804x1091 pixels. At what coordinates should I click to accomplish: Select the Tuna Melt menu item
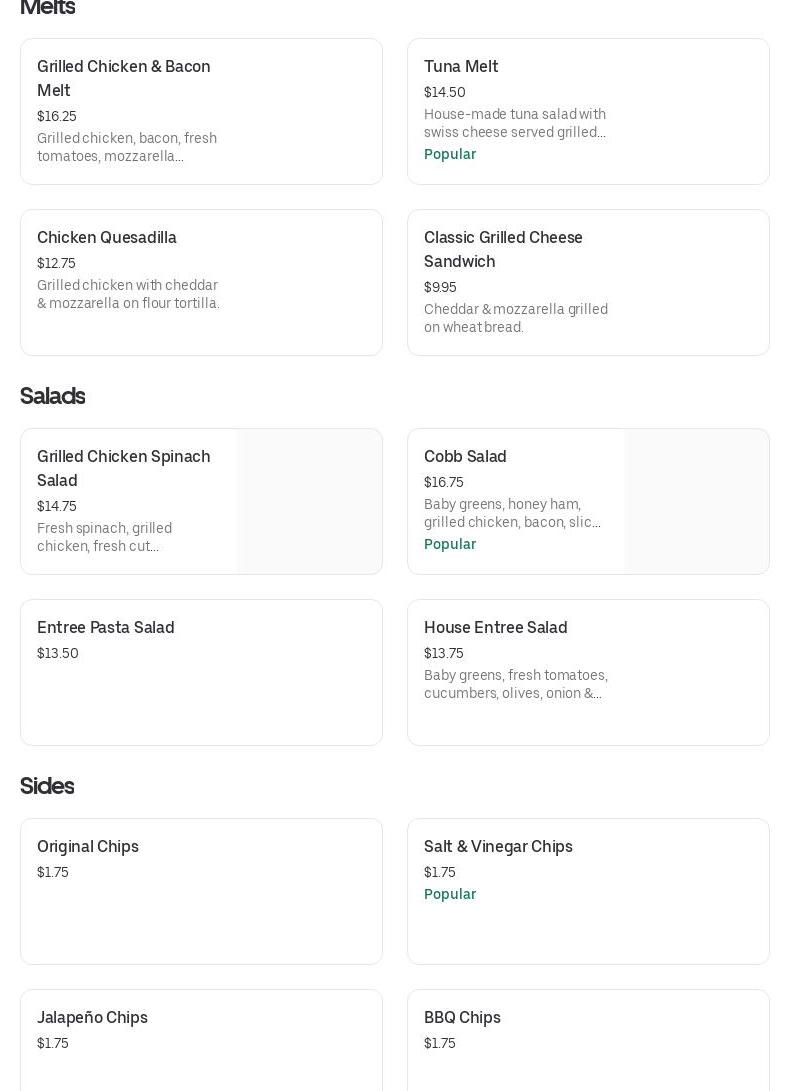[x=461, y=67]
